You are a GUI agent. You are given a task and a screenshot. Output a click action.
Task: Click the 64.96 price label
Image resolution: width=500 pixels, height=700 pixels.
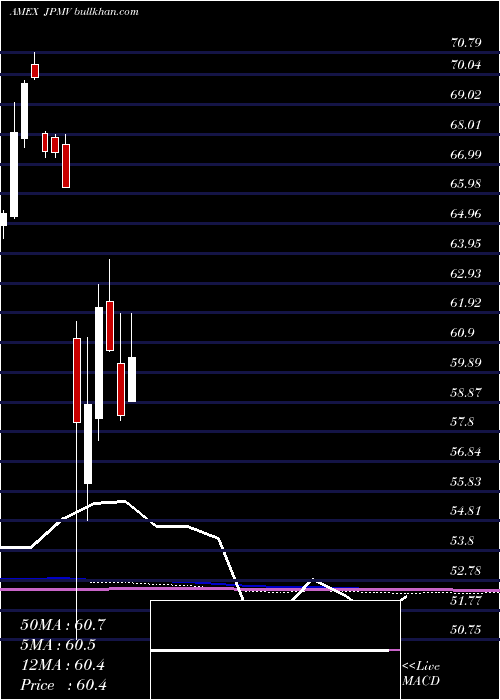[466, 214]
